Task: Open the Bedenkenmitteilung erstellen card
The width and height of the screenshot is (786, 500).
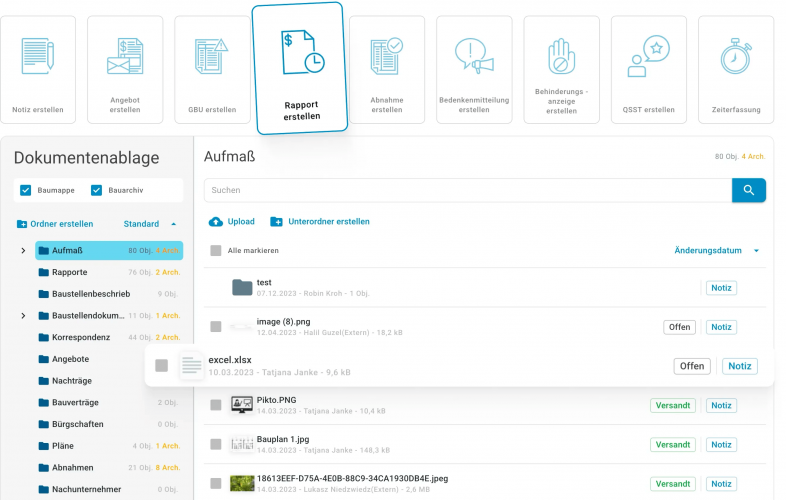Action: [x=474, y=69]
